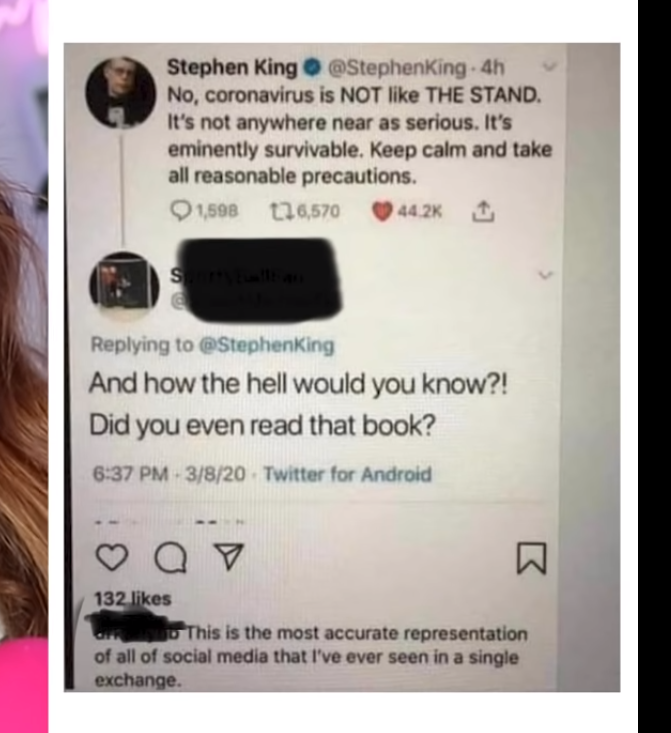This screenshot has width=671, height=733.
Task: Open Stephen King's profile picture
Action: 121,92
